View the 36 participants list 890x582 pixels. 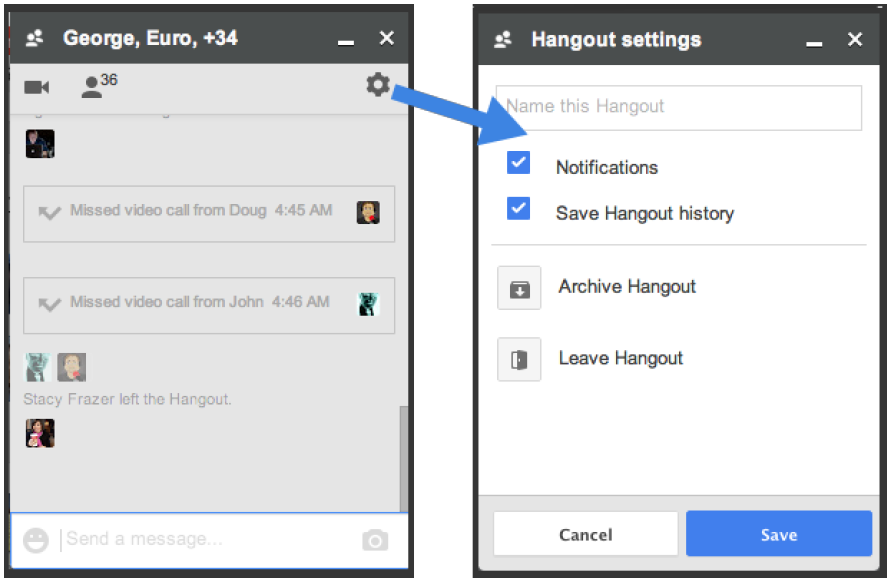(99, 85)
